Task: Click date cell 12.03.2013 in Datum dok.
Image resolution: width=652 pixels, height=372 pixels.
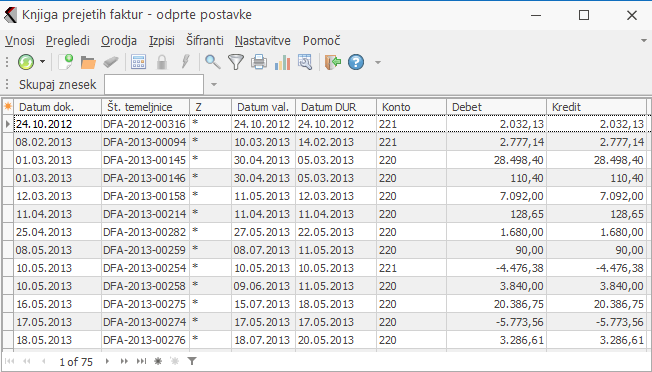Action: (57, 196)
